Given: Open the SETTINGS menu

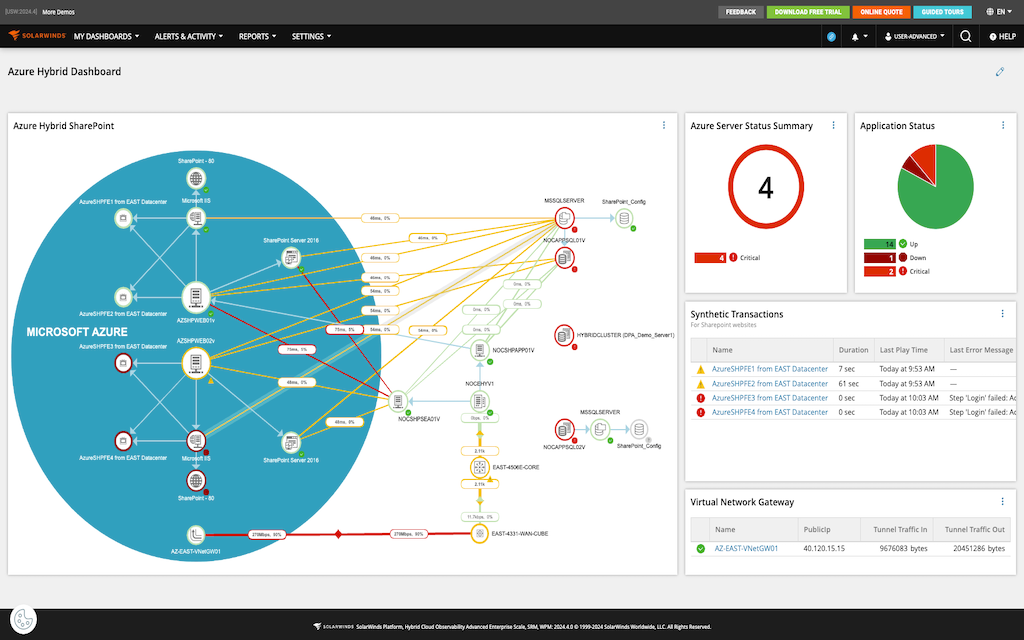Looking at the screenshot, I should click(x=310, y=36).
